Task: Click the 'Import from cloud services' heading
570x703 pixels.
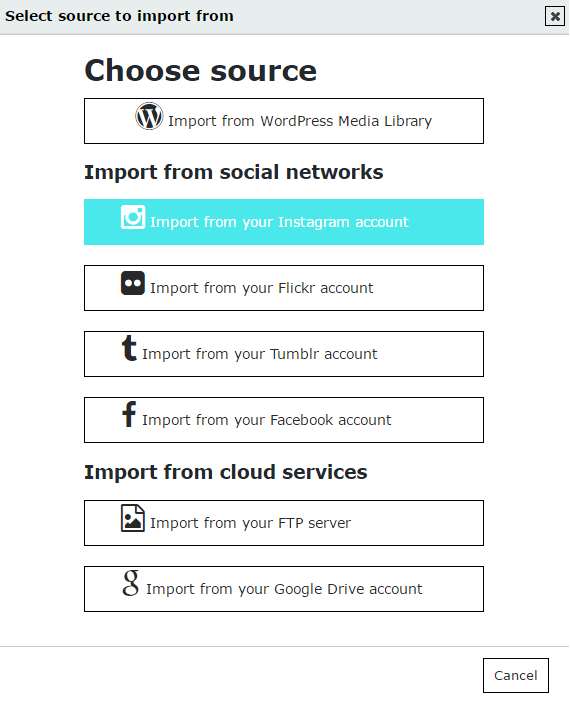Action: point(226,472)
